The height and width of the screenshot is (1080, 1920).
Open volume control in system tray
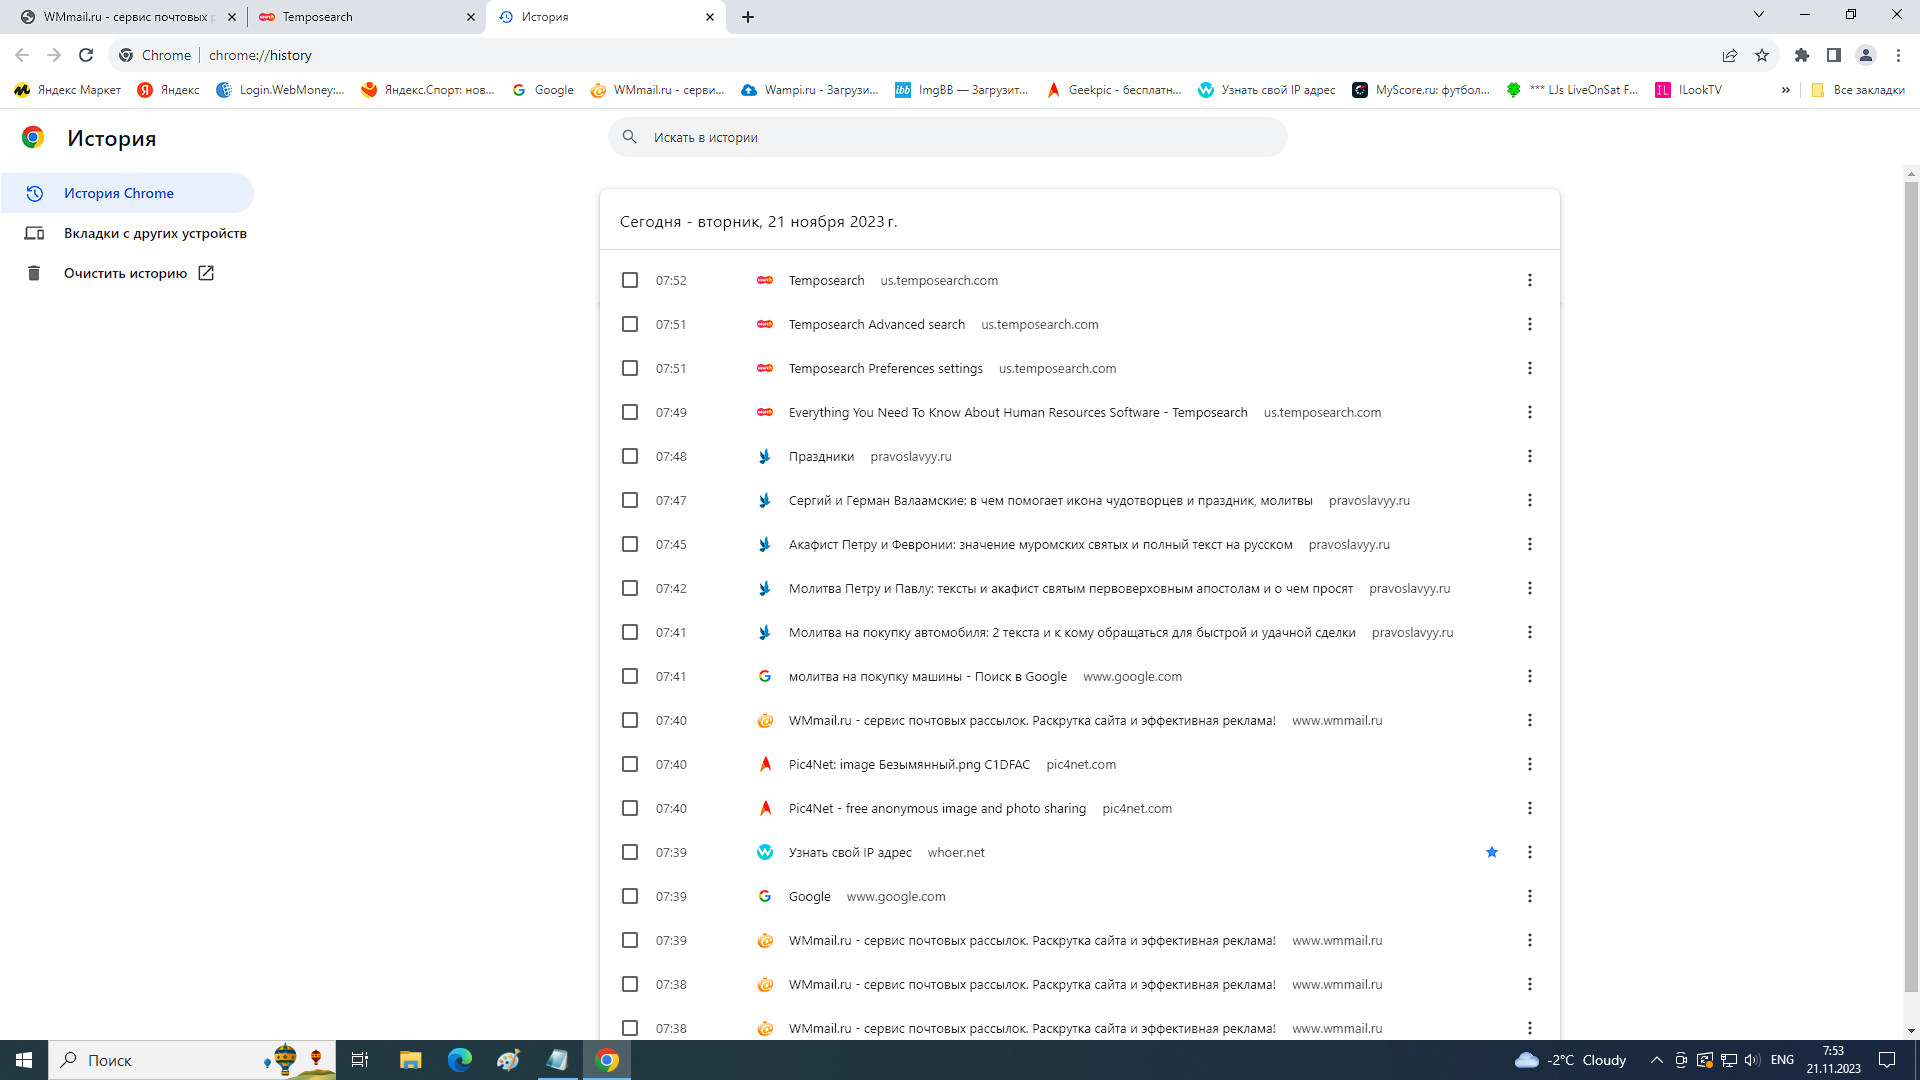coord(1752,1060)
